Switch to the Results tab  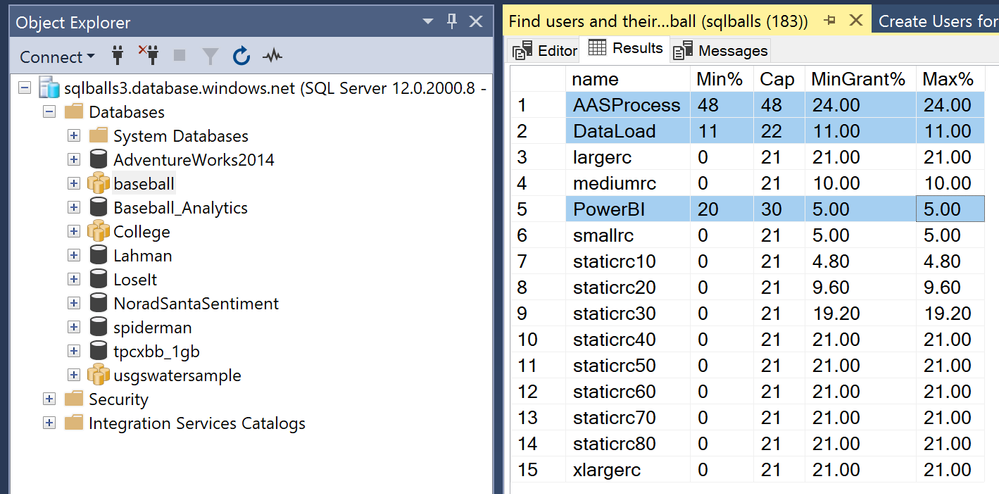pyautogui.click(x=626, y=48)
